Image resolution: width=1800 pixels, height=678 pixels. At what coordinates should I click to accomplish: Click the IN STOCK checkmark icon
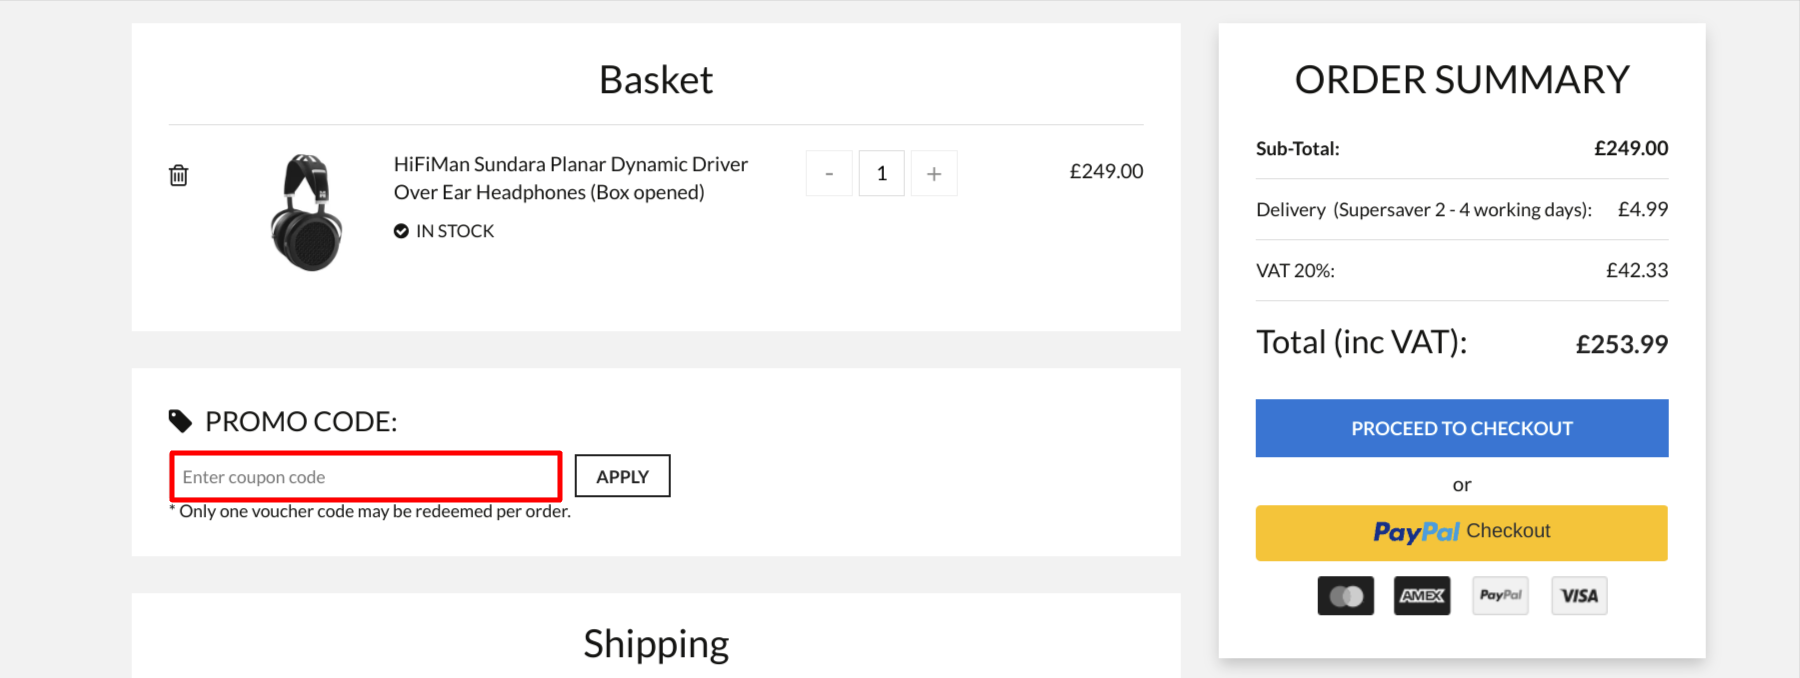coord(401,231)
